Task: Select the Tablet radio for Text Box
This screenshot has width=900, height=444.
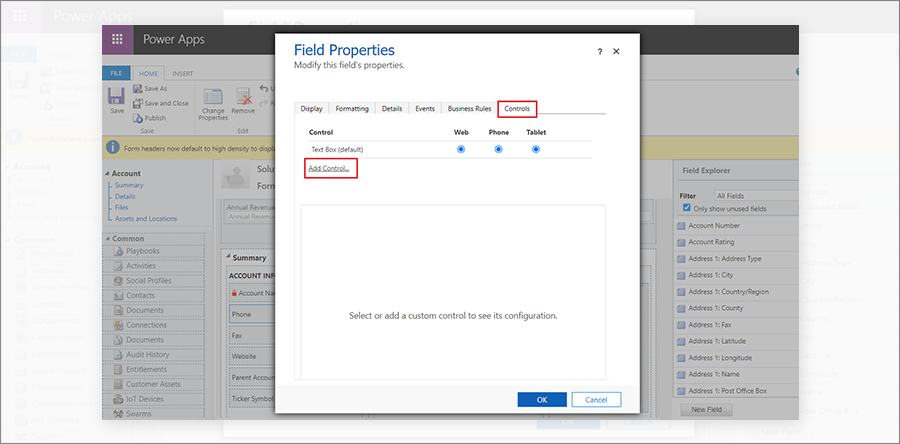Action: click(536, 149)
